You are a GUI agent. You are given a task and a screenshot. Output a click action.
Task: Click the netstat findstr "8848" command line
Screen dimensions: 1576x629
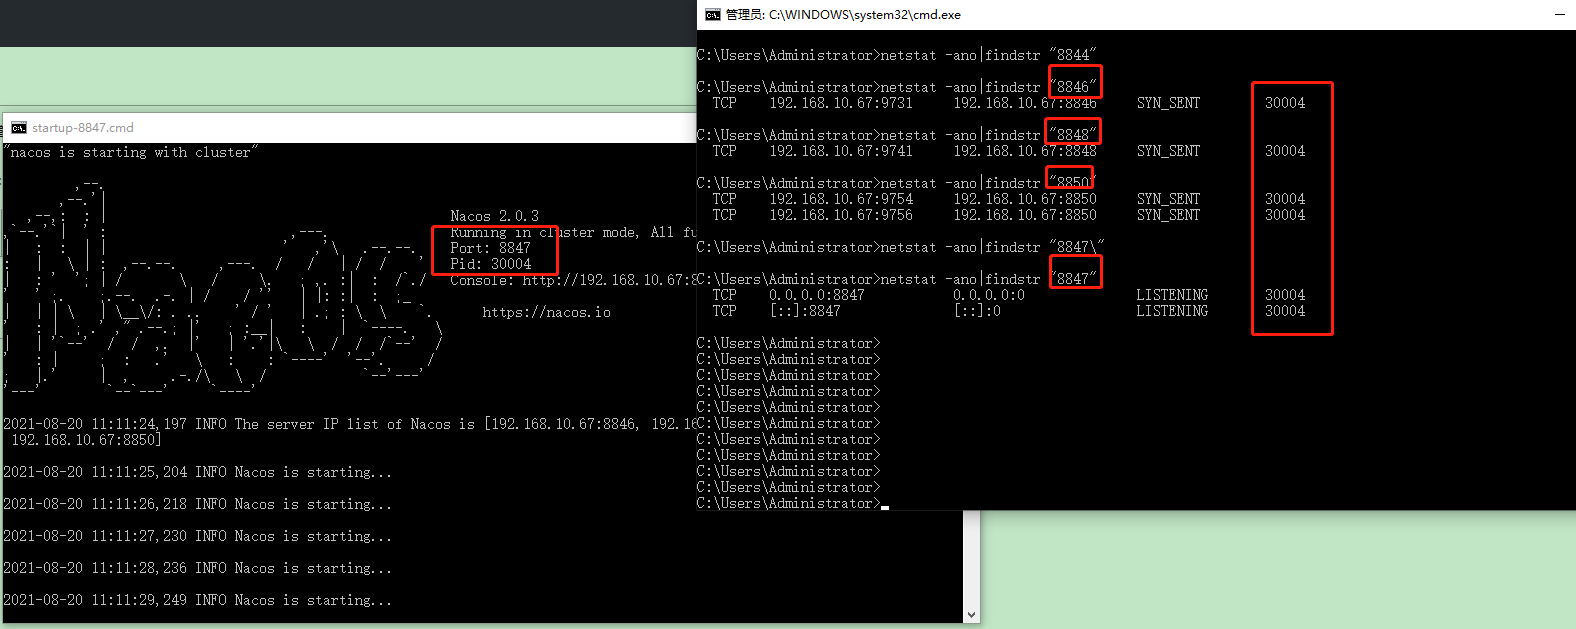coord(897,135)
